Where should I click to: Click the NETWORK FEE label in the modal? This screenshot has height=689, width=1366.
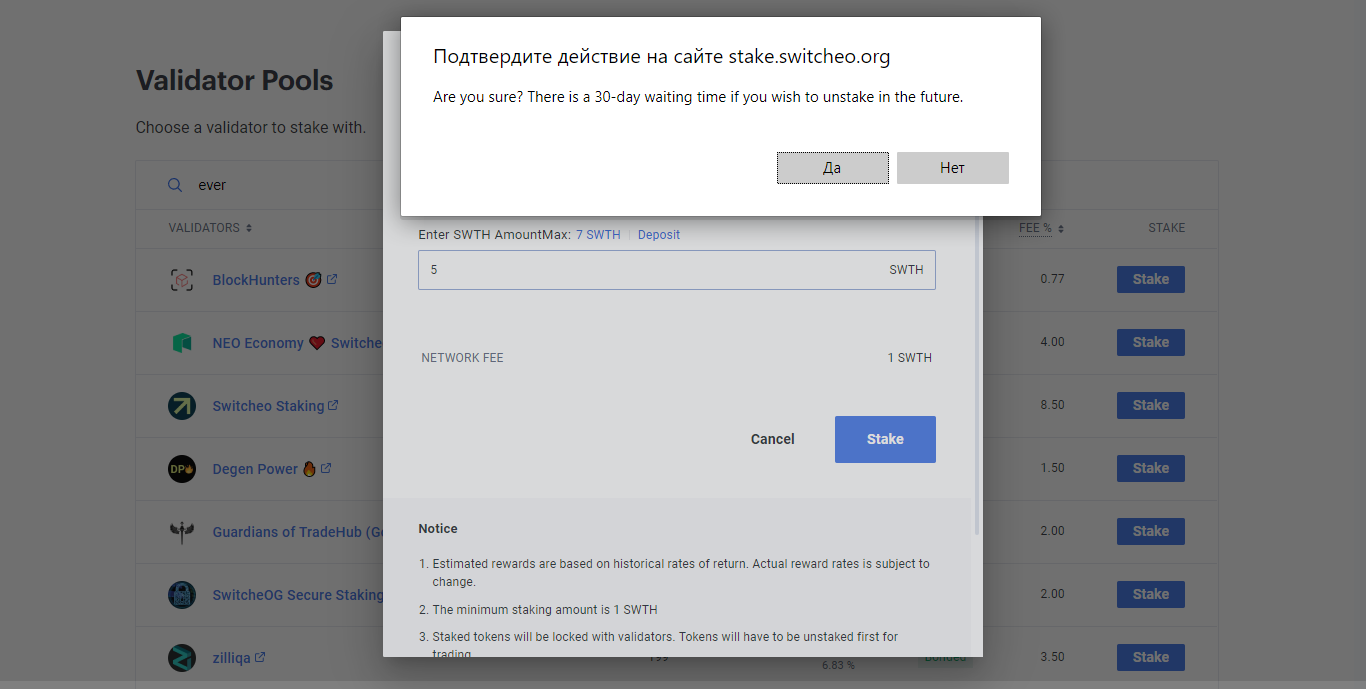click(x=462, y=358)
